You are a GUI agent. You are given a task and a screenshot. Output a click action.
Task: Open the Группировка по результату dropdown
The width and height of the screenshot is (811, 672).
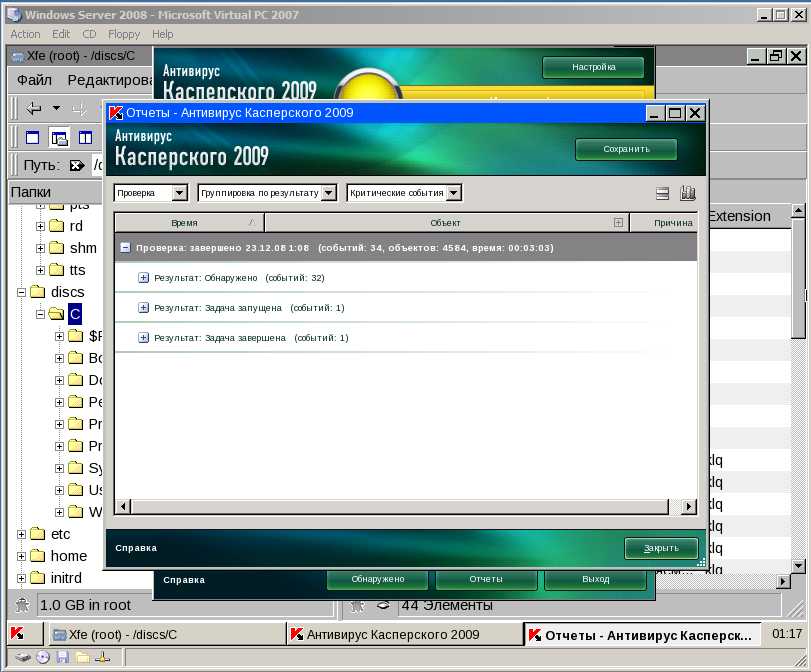(x=328, y=193)
